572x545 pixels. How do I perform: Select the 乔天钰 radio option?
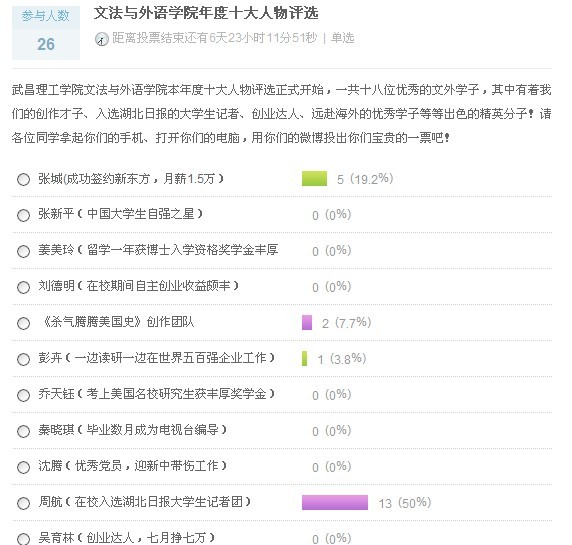23,395
